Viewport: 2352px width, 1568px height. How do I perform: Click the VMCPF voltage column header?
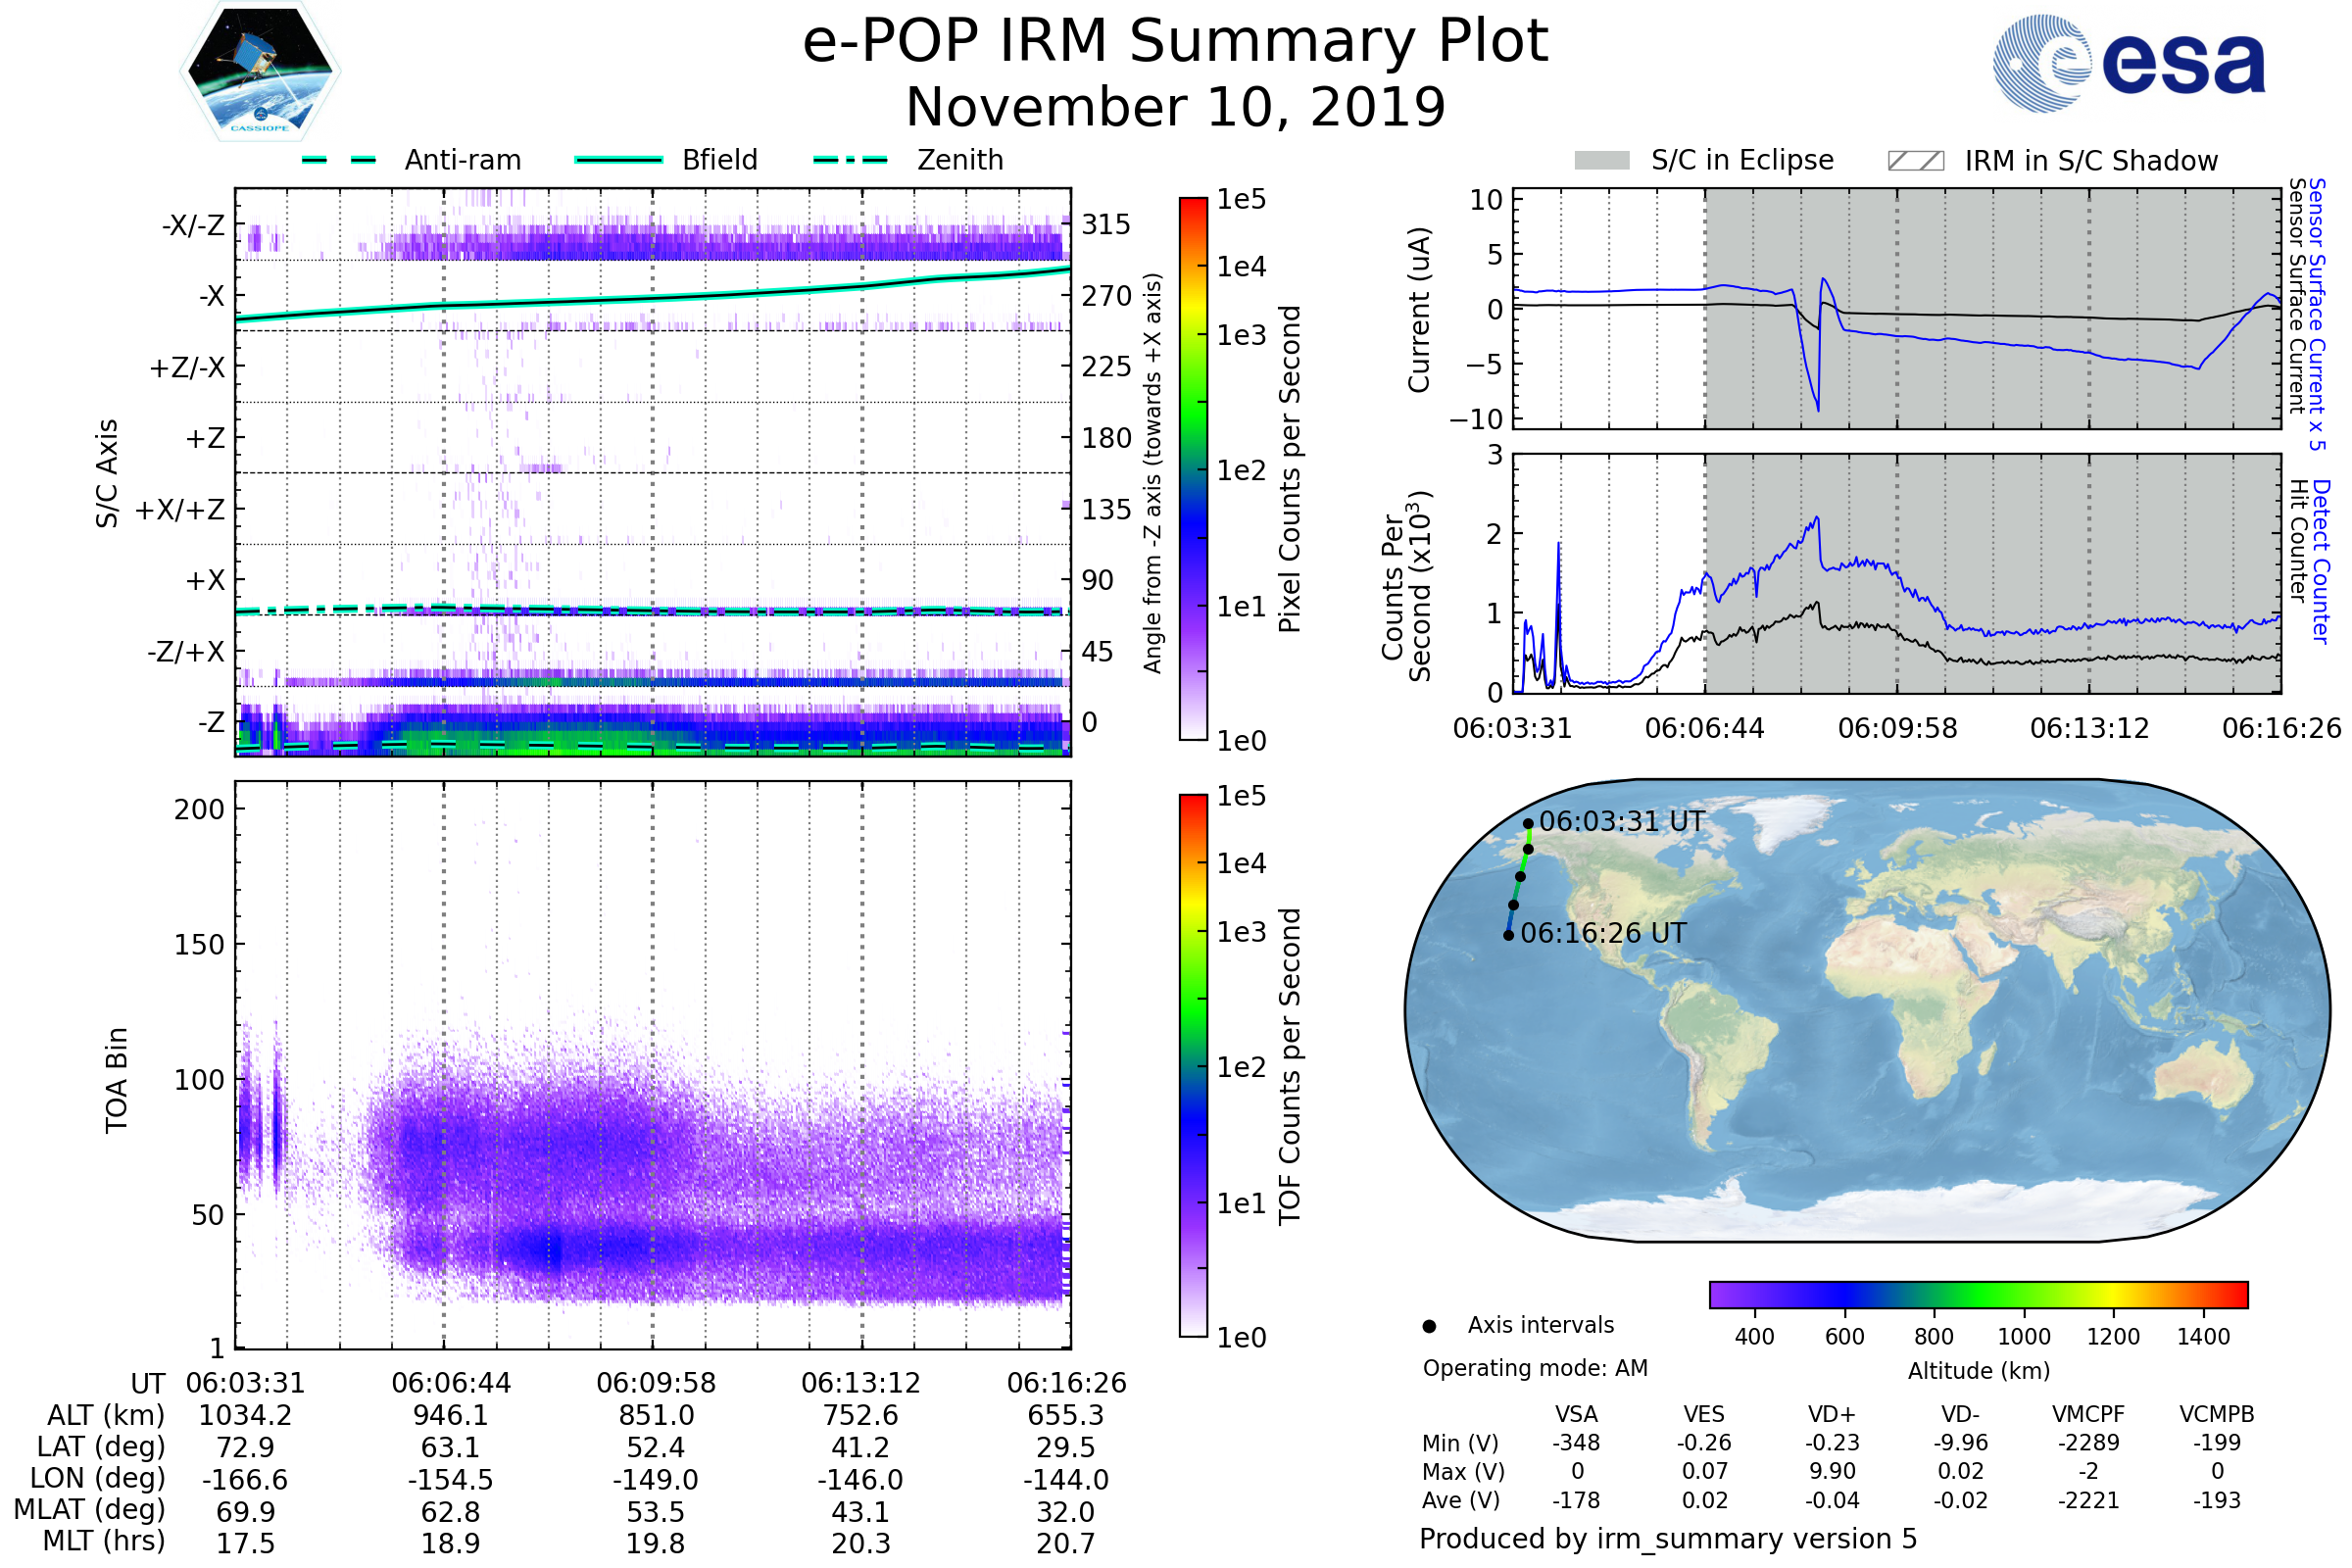click(x=2088, y=1414)
